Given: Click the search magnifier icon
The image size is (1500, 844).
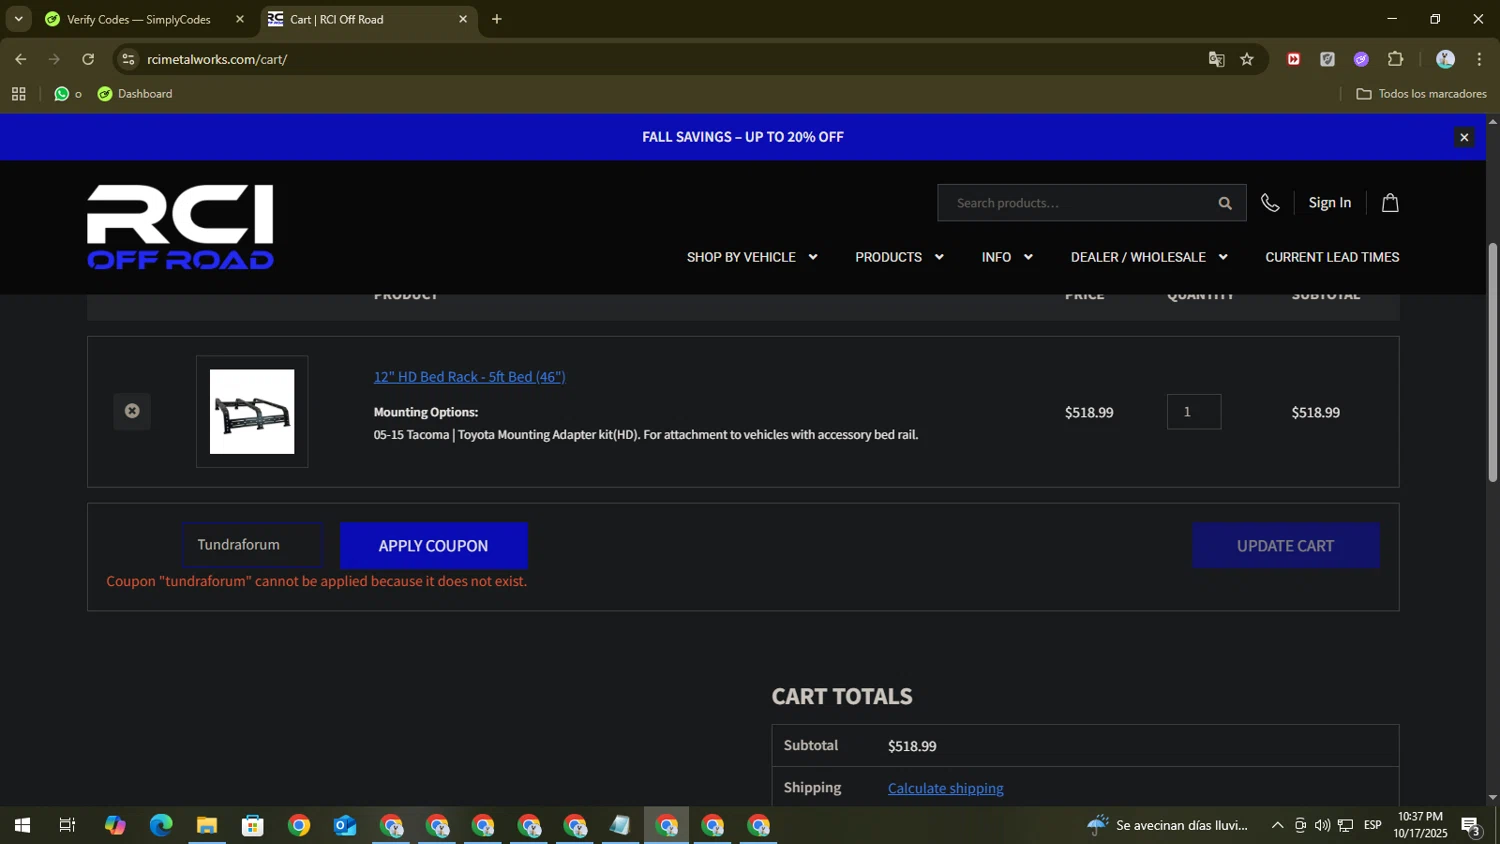Looking at the screenshot, I should (x=1225, y=203).
